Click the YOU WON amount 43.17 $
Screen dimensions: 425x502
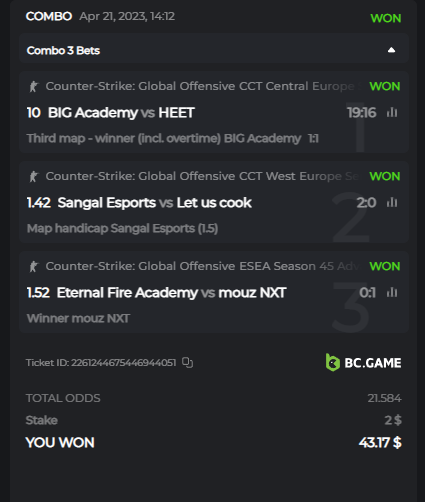[x=380, y=443]
